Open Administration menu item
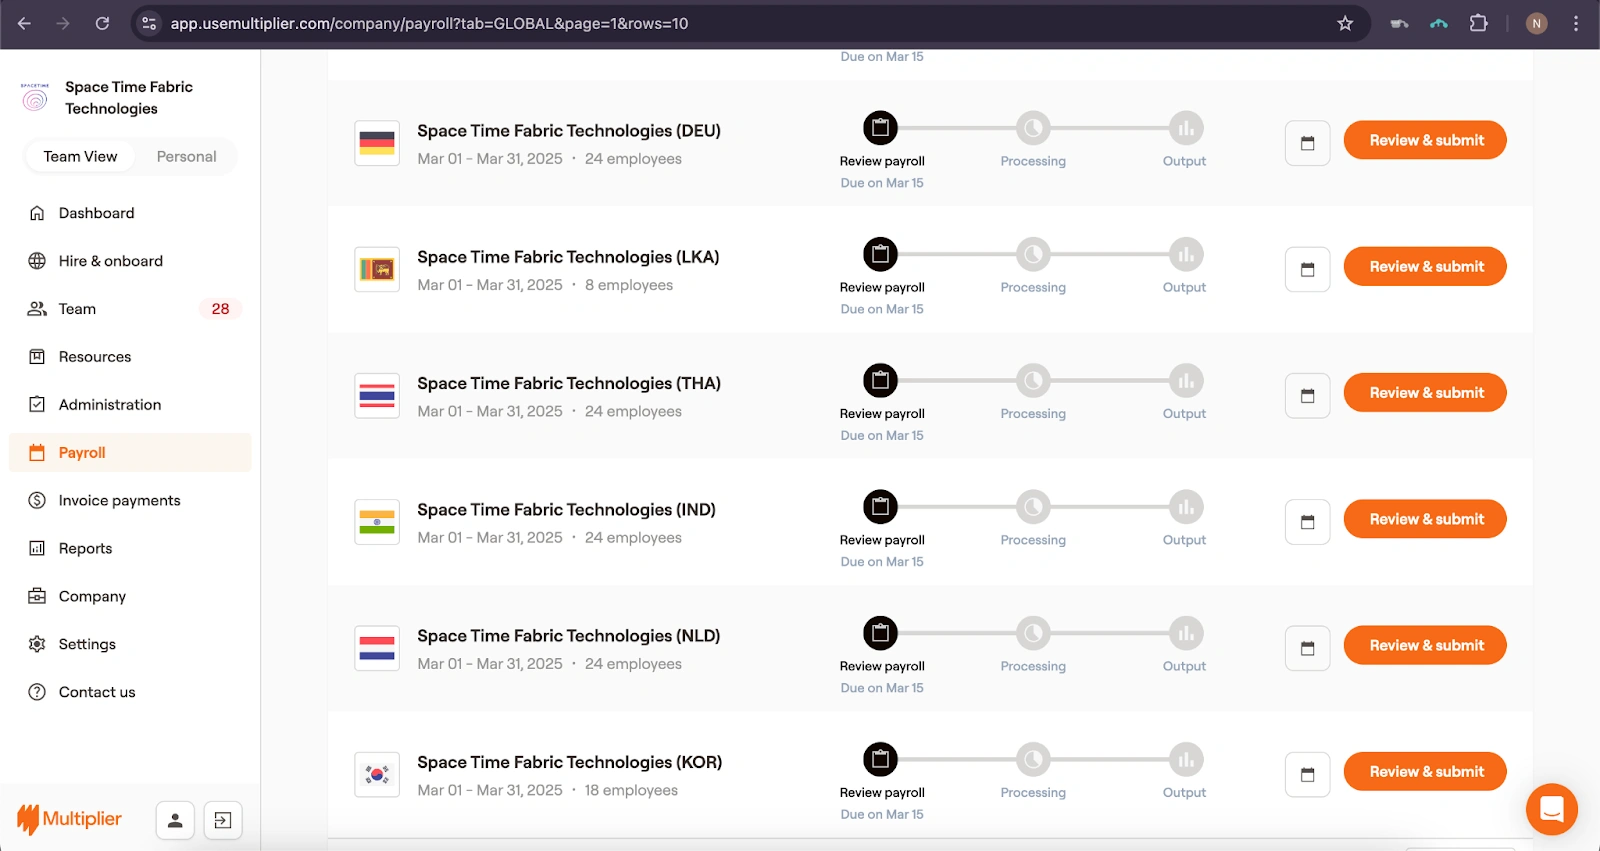The width and height of the screenshot is (1600, 851). (130, 405)
